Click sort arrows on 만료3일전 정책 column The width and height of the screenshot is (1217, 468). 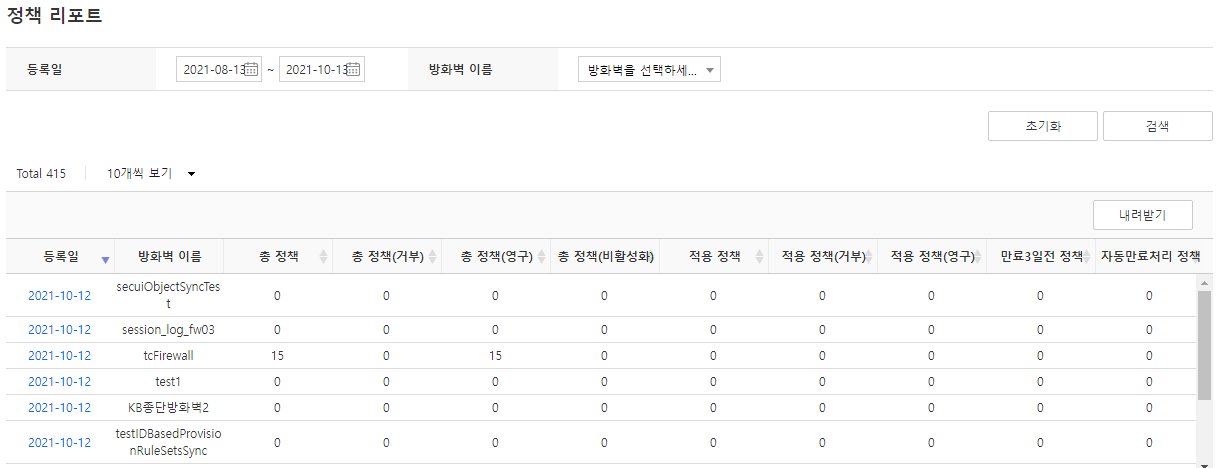click(1087, 257)
